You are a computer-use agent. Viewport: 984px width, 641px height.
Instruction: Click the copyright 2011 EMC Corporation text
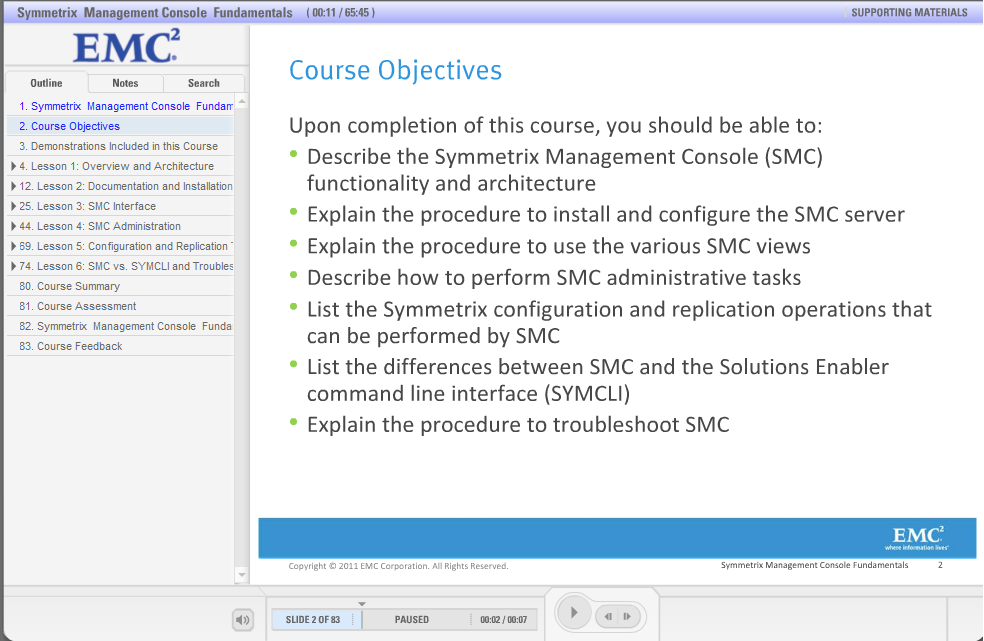pos(398,566)
